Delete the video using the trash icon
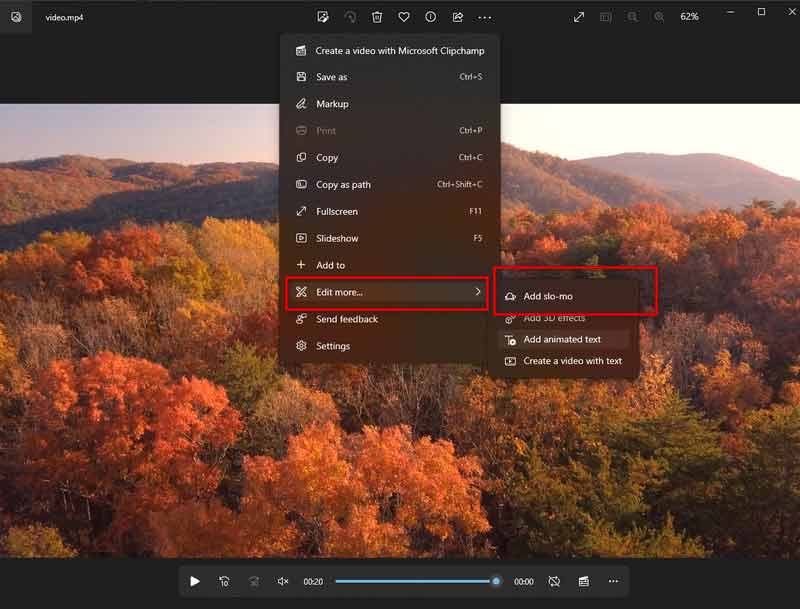The image size is (800, 609). [x=377, y=17]
